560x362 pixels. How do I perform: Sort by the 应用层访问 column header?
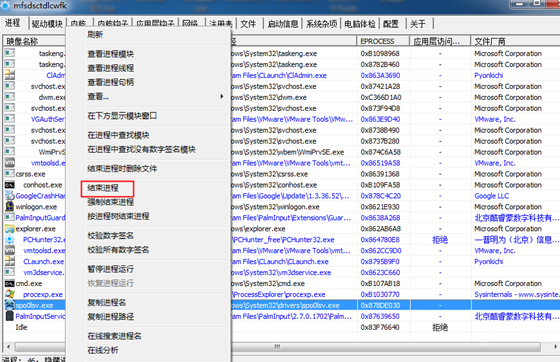pos(440,41)
